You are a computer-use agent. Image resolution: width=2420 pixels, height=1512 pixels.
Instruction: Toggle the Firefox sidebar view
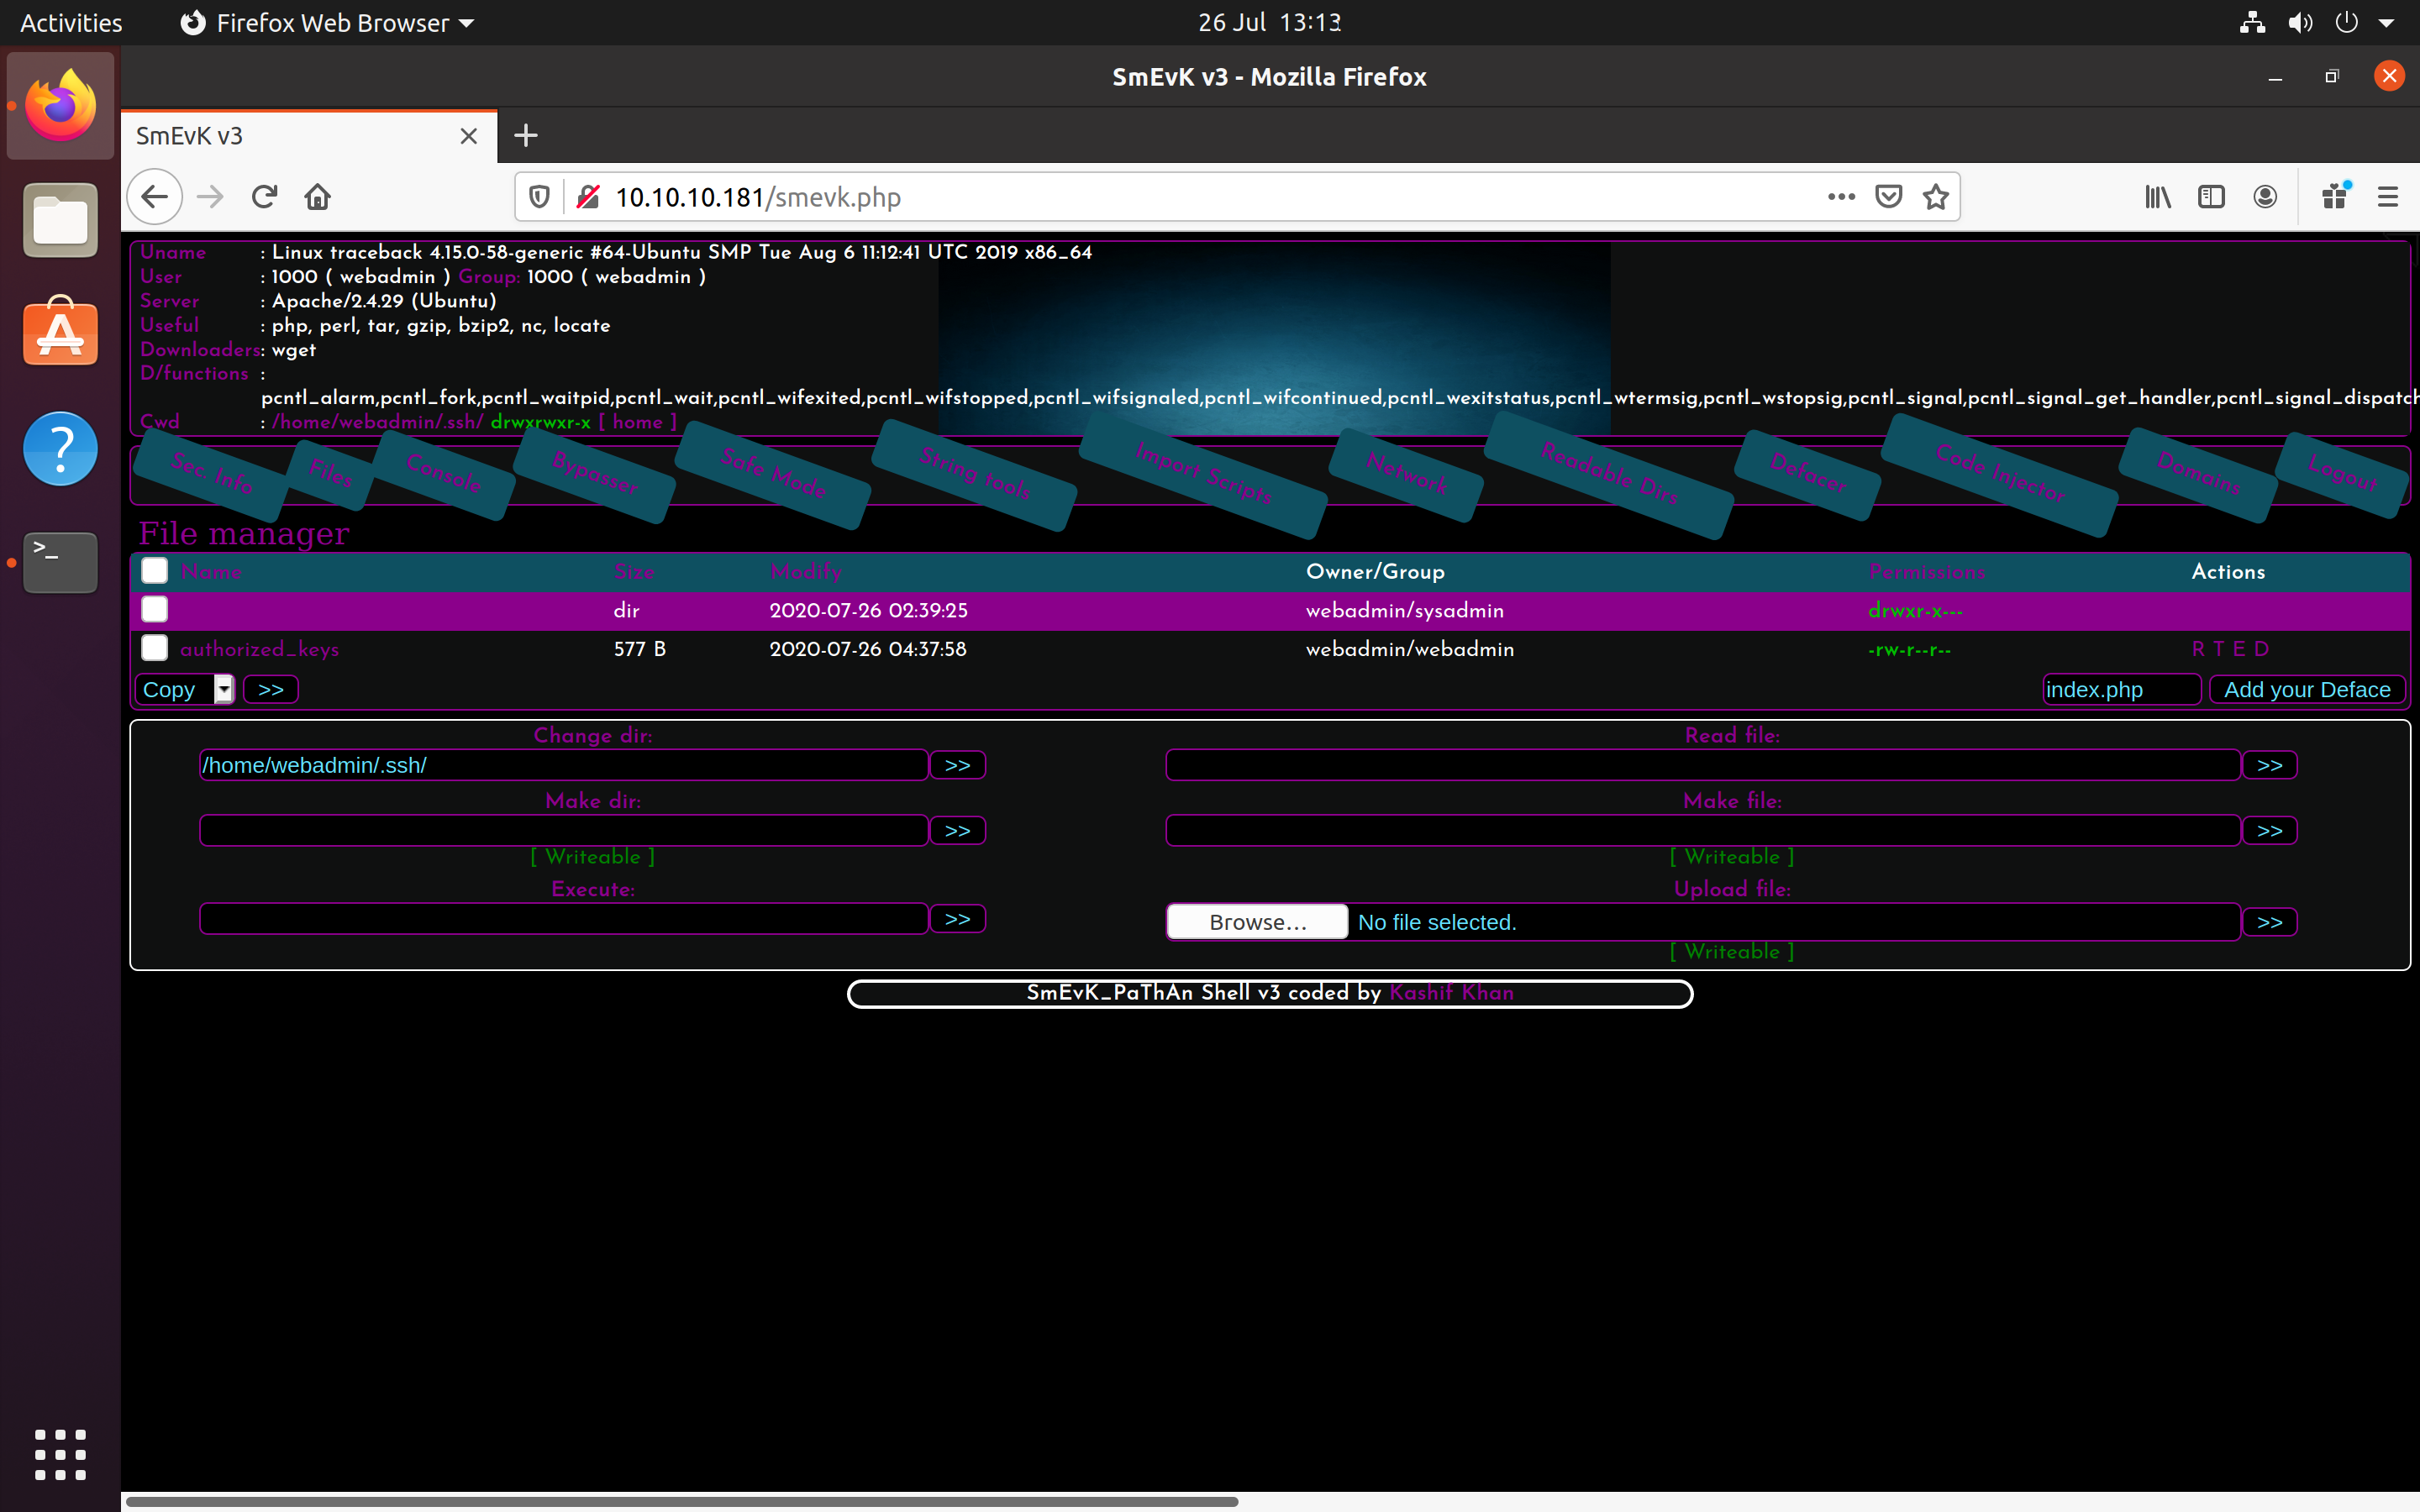coord(2211,197)
